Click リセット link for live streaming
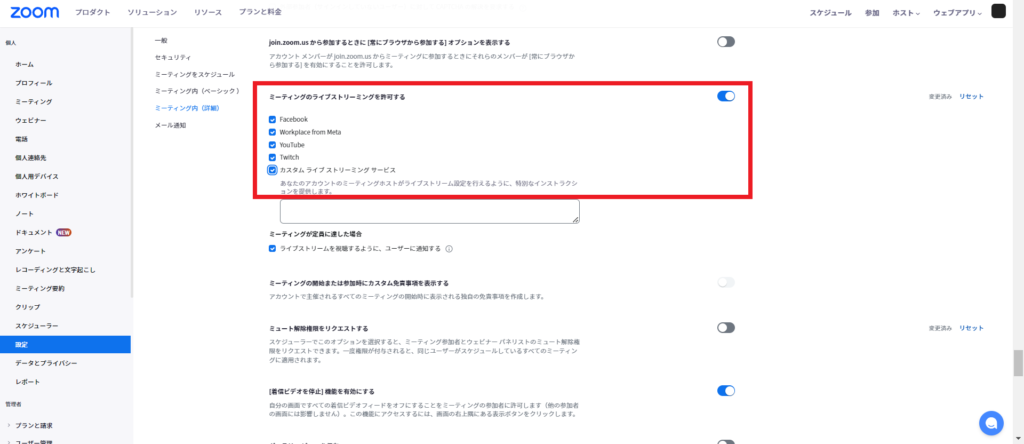This screenshot has width=1024, height=444. [x=971, y=97]
